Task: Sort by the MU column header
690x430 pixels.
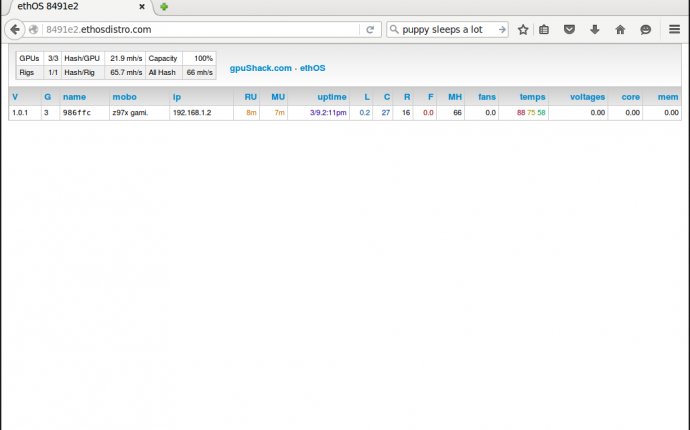Action: [278, 97]
